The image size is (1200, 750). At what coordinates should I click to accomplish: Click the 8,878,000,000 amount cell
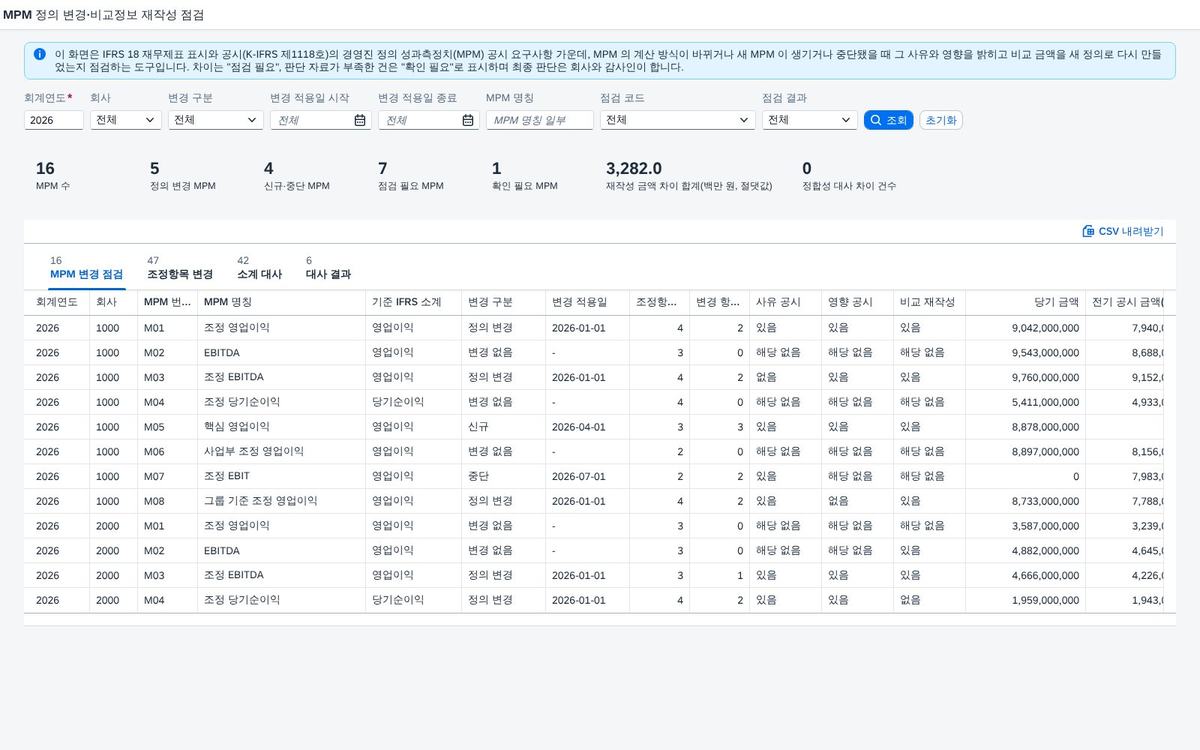tap(1026, 427)
